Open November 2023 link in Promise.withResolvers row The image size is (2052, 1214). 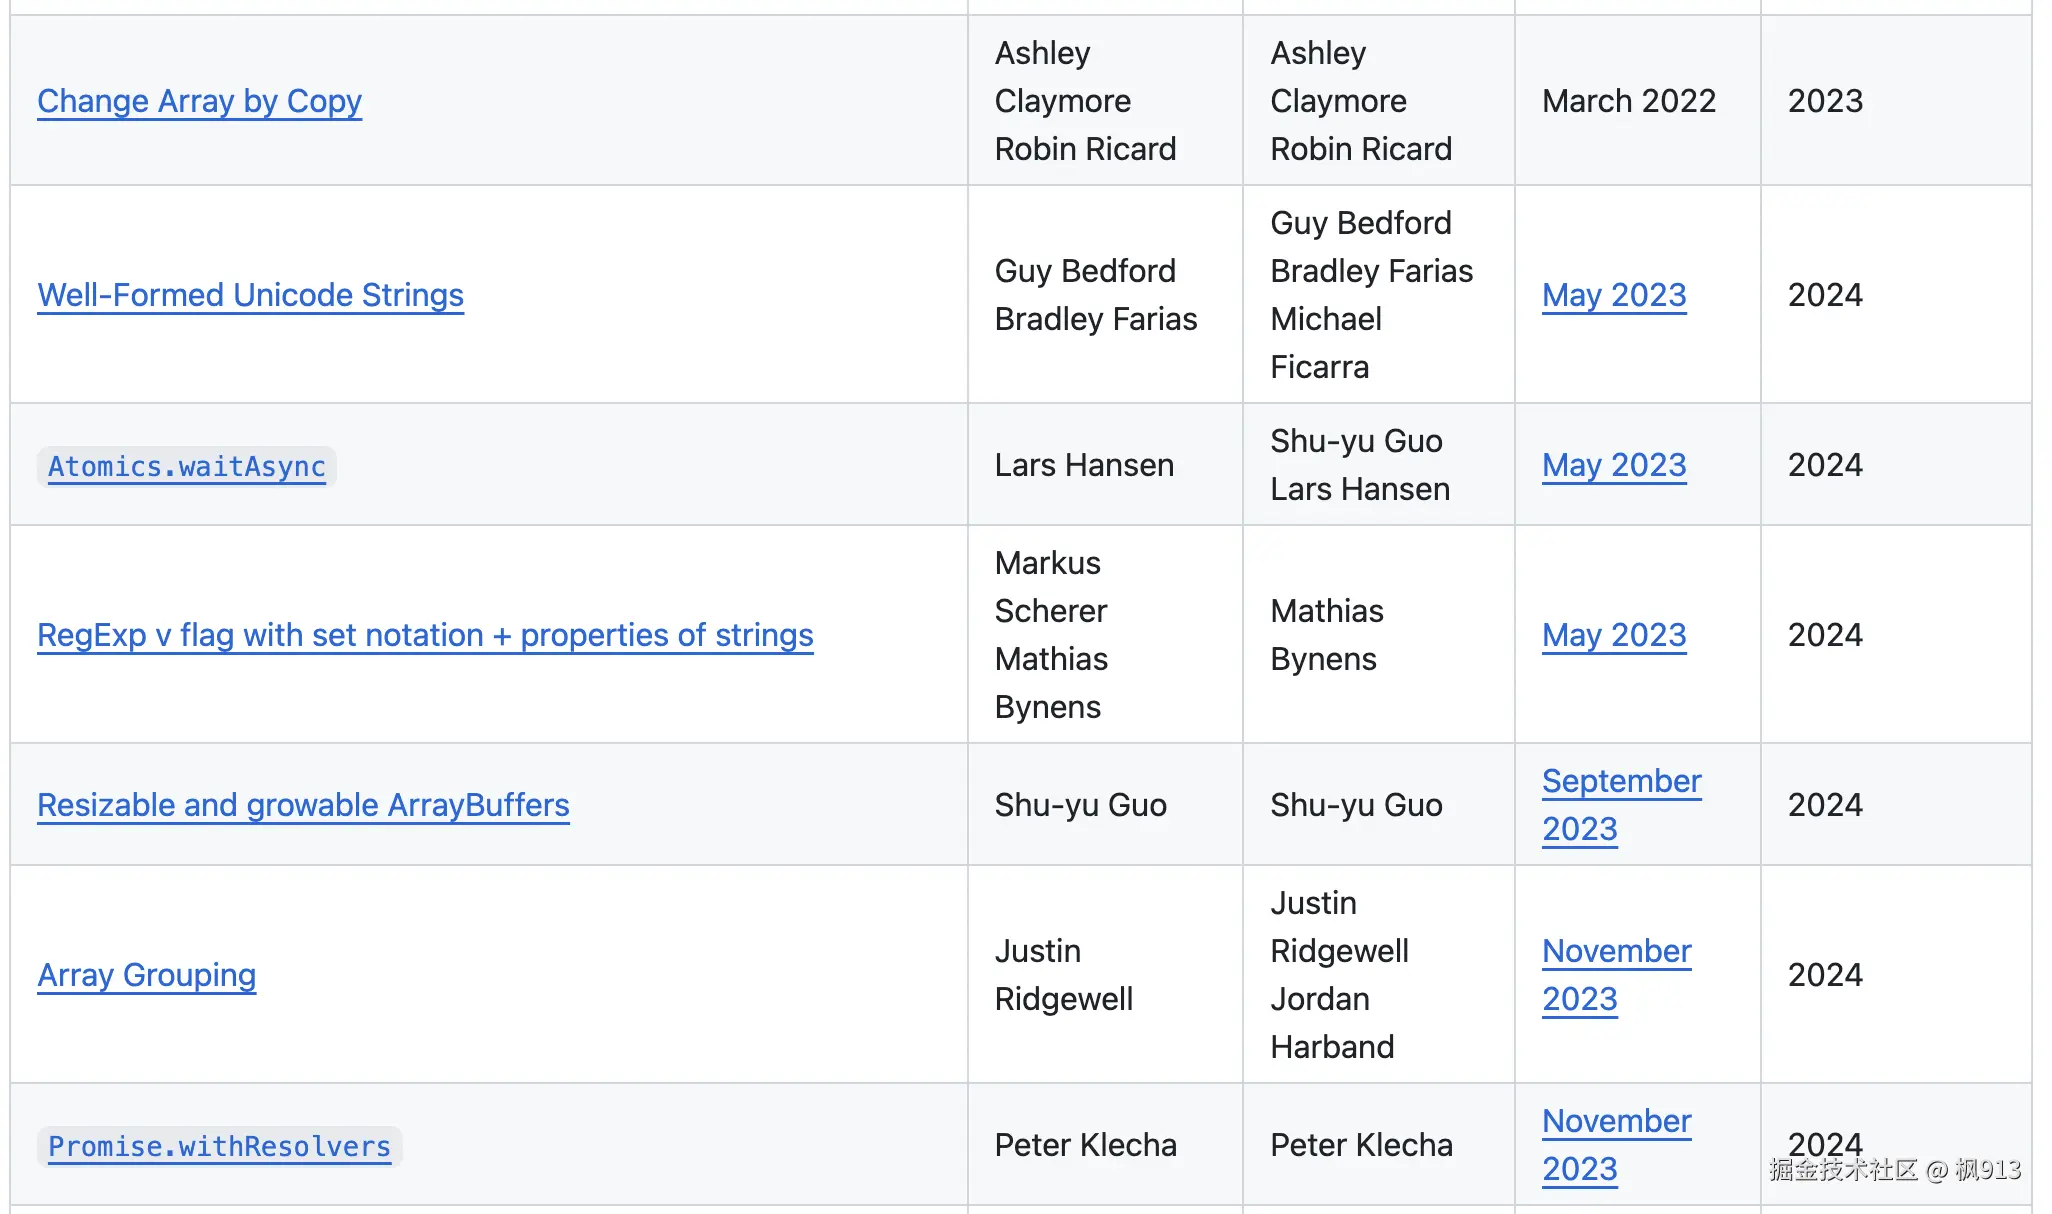(1616, 1122)
